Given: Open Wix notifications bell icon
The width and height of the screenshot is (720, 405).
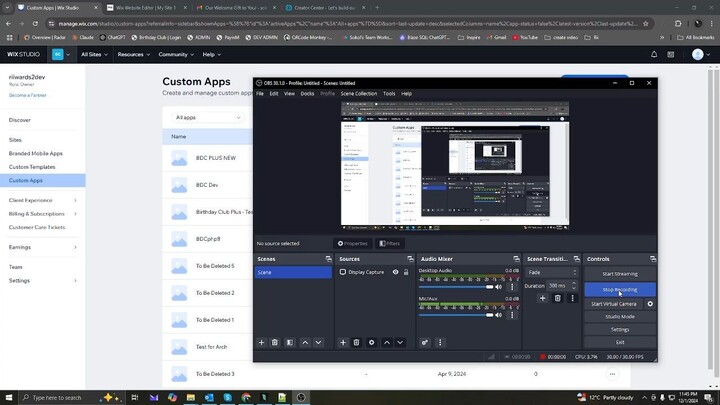Looking at the screenshot, I should 654,54.
